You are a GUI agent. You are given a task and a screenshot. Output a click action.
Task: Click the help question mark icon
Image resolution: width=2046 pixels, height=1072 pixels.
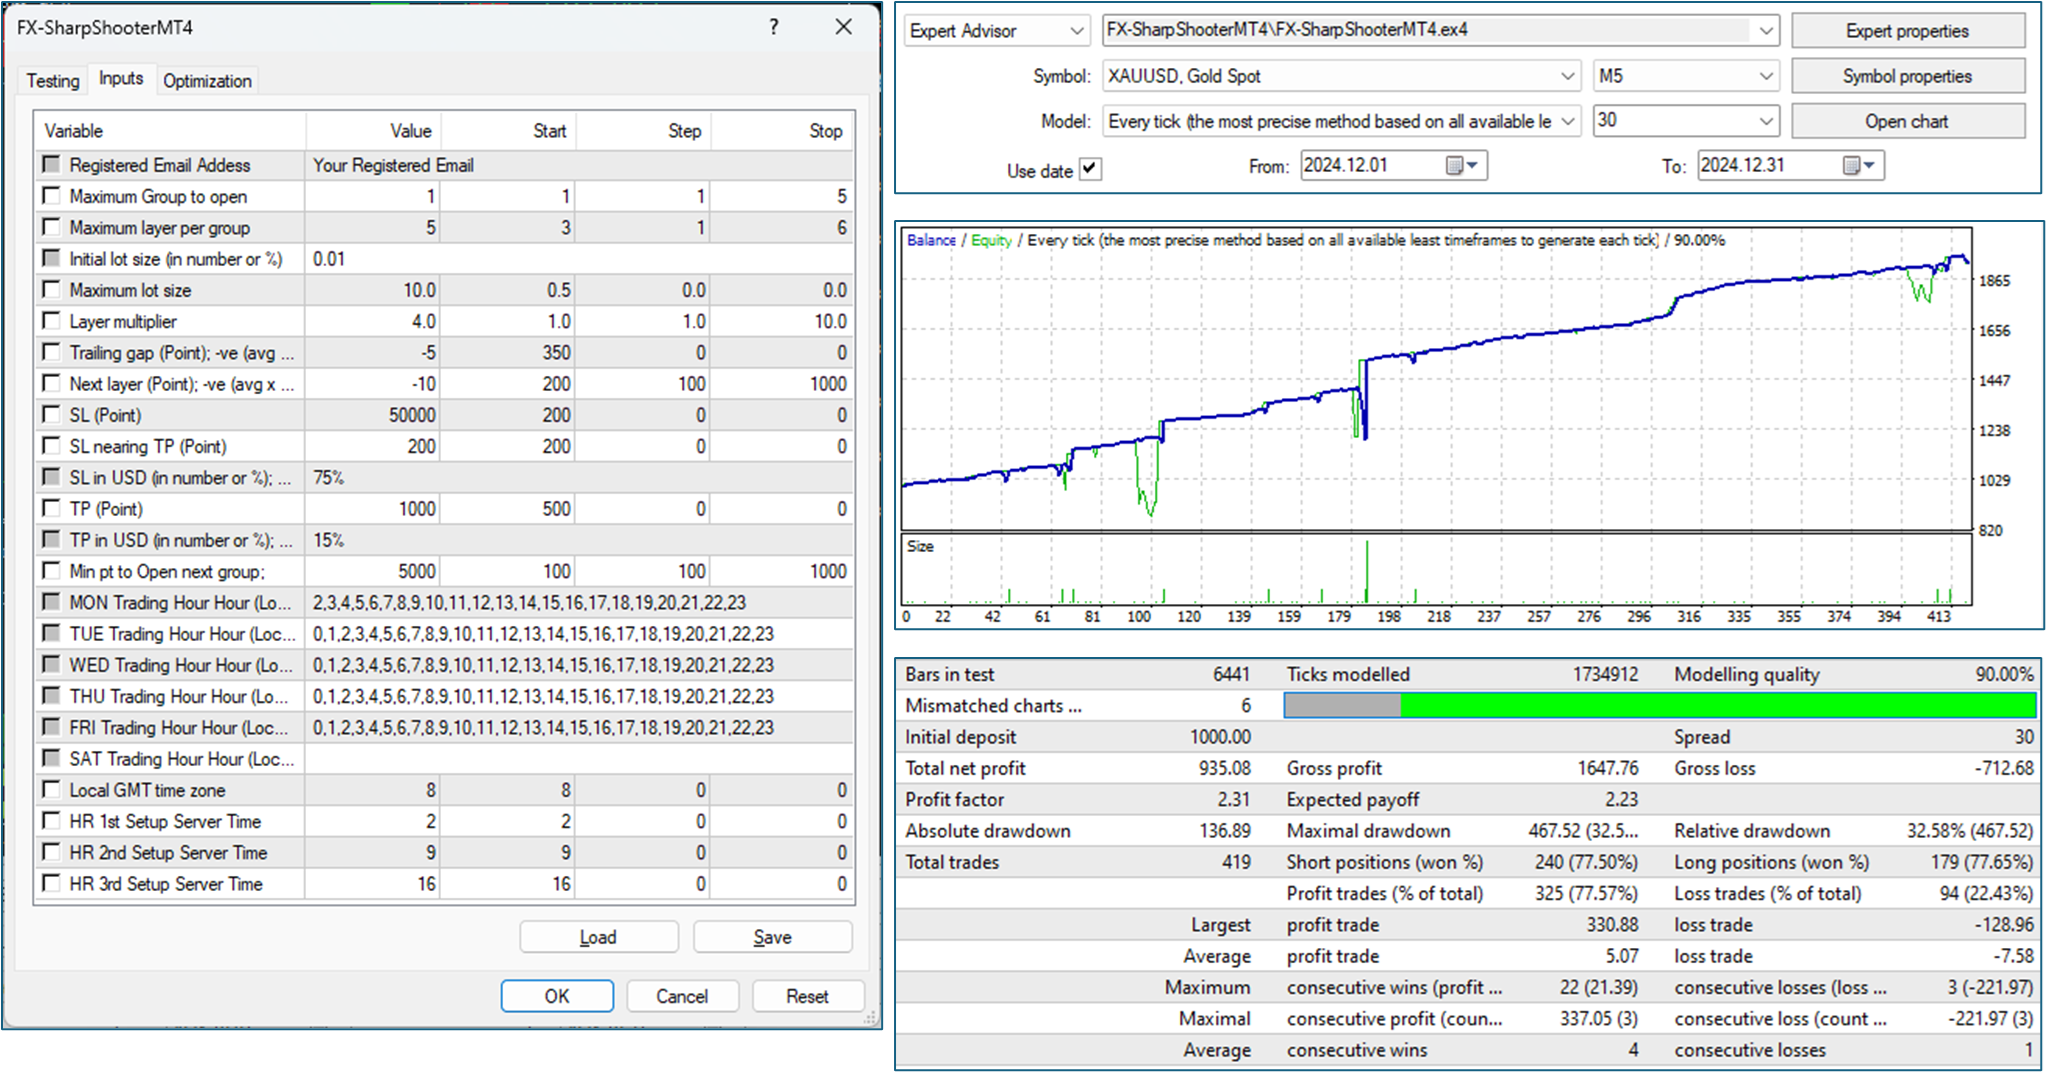(x=773, y=27)
